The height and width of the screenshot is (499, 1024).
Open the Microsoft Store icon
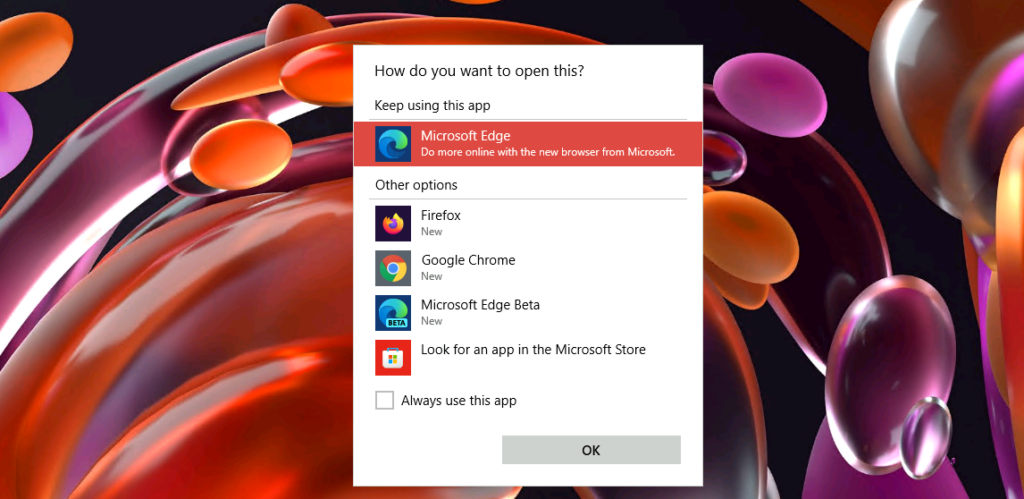tap(393, 357)
